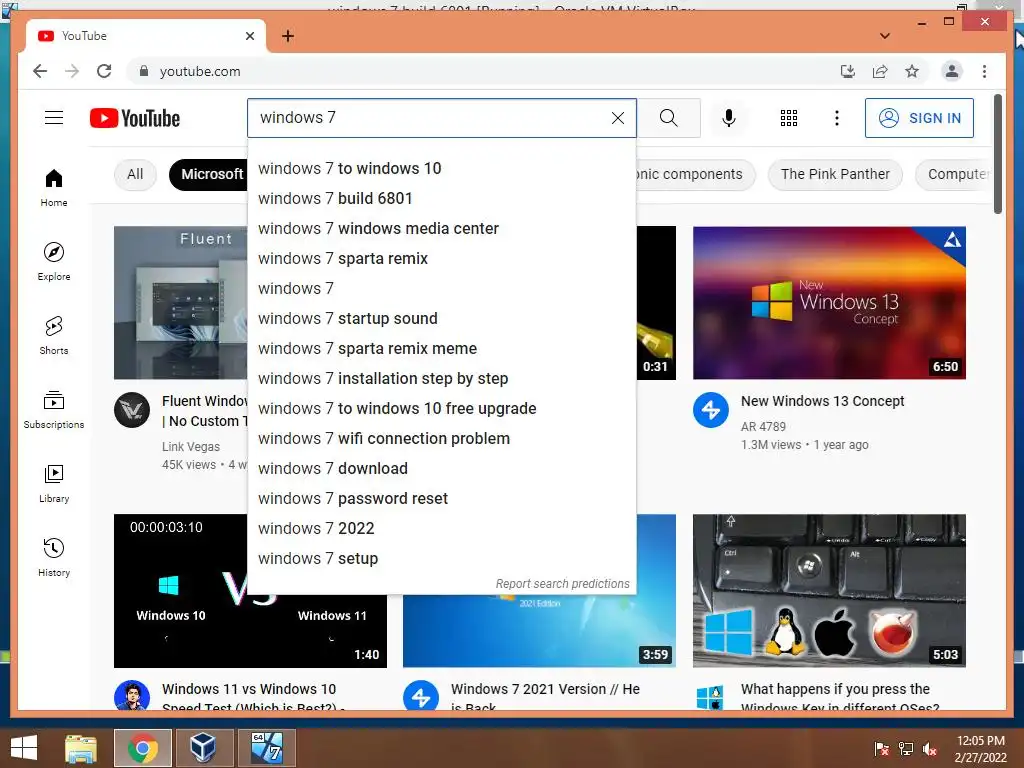Screen dimensions: 1024x768
Task: Click the youtube.com address bar
Action: coord(483,71)
